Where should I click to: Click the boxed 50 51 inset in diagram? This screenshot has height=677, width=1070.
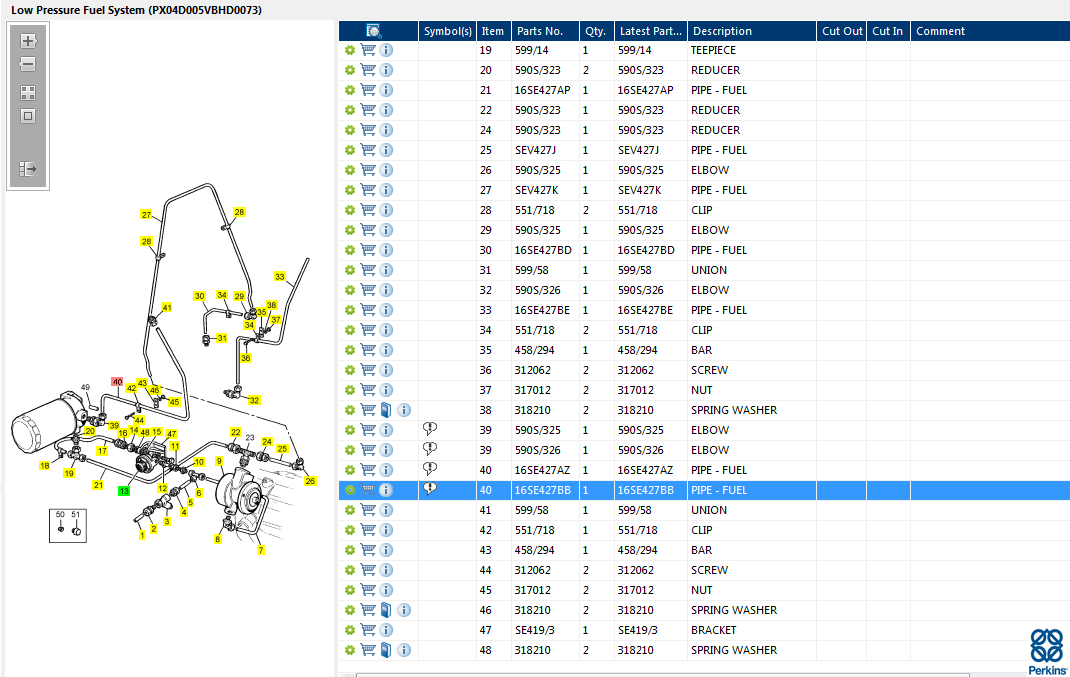[68, 525]
